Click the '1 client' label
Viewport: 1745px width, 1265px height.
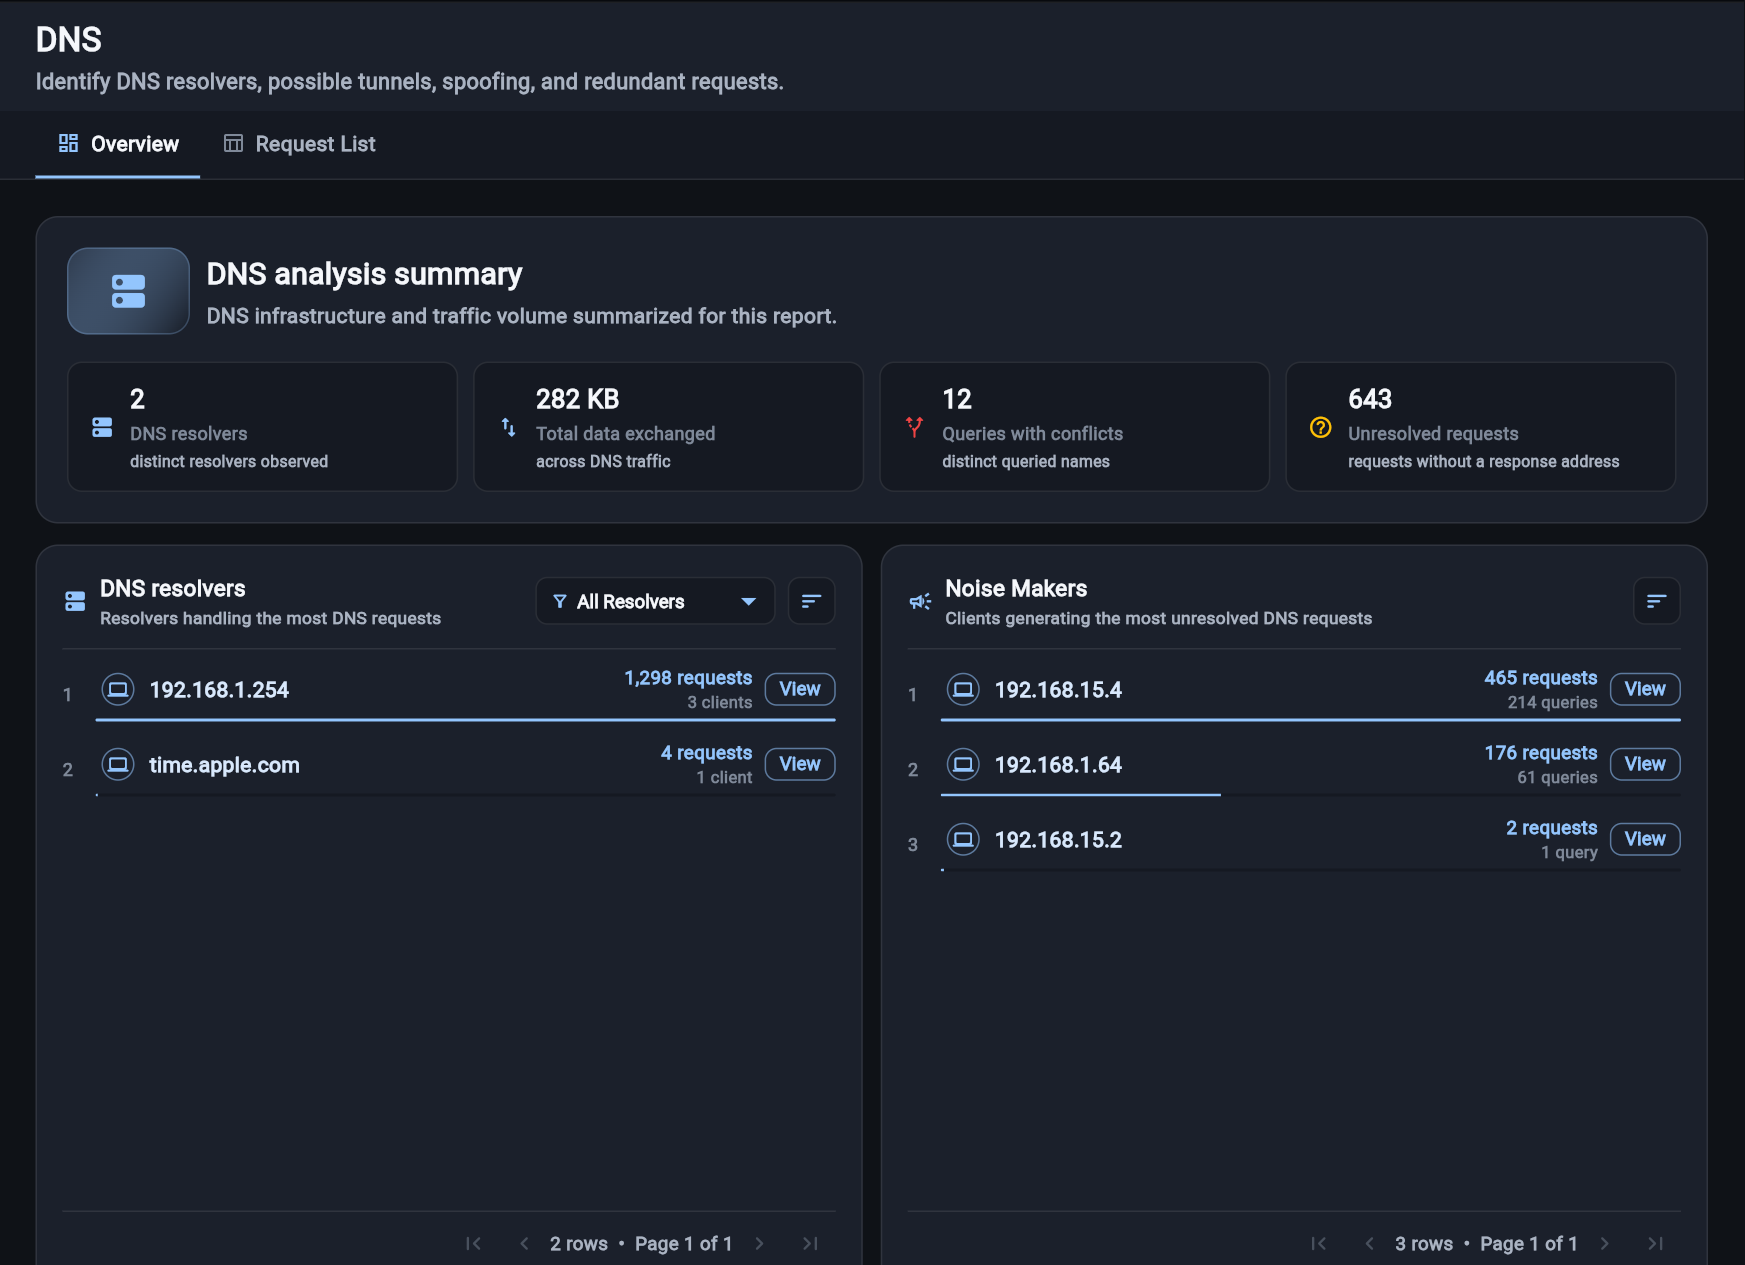tap(724, 777)
